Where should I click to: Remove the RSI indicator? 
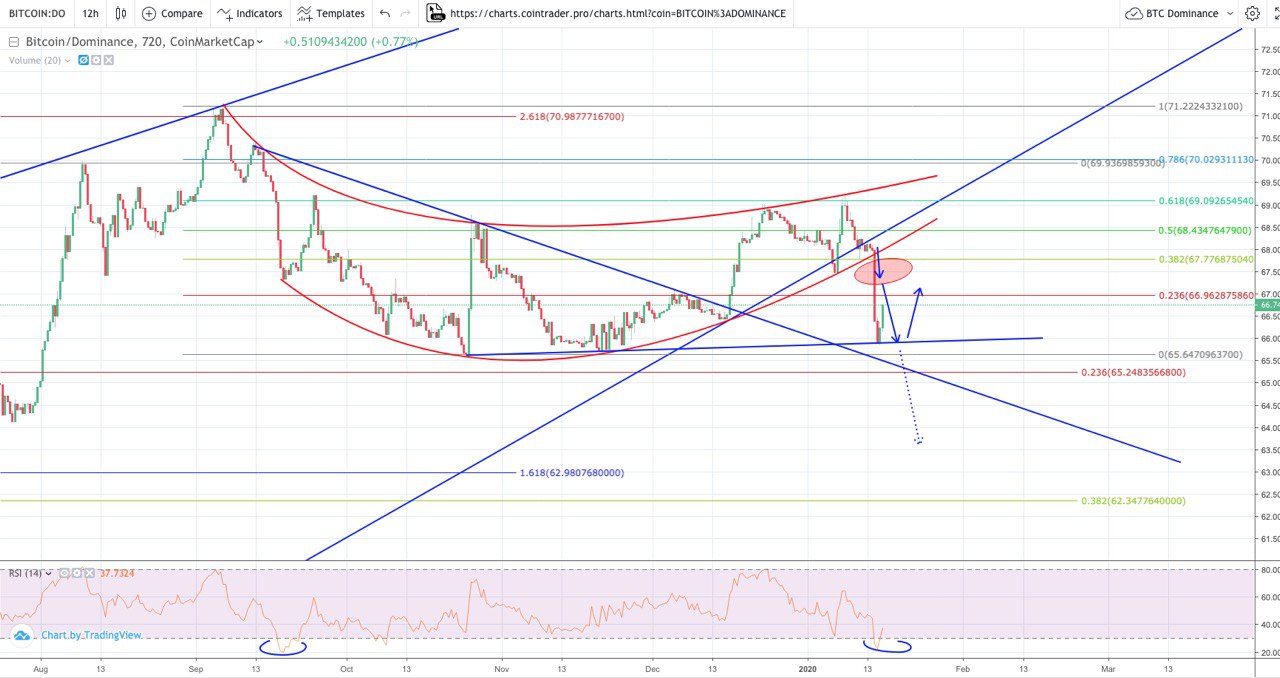[x=89, y=573]
